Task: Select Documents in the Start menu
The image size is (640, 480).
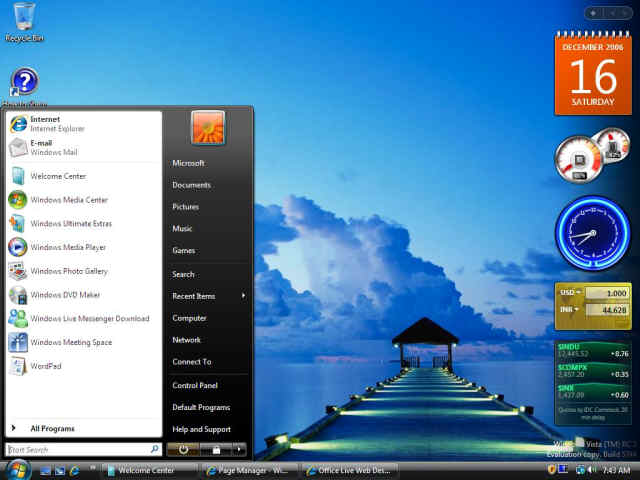Action: point(191,185)
